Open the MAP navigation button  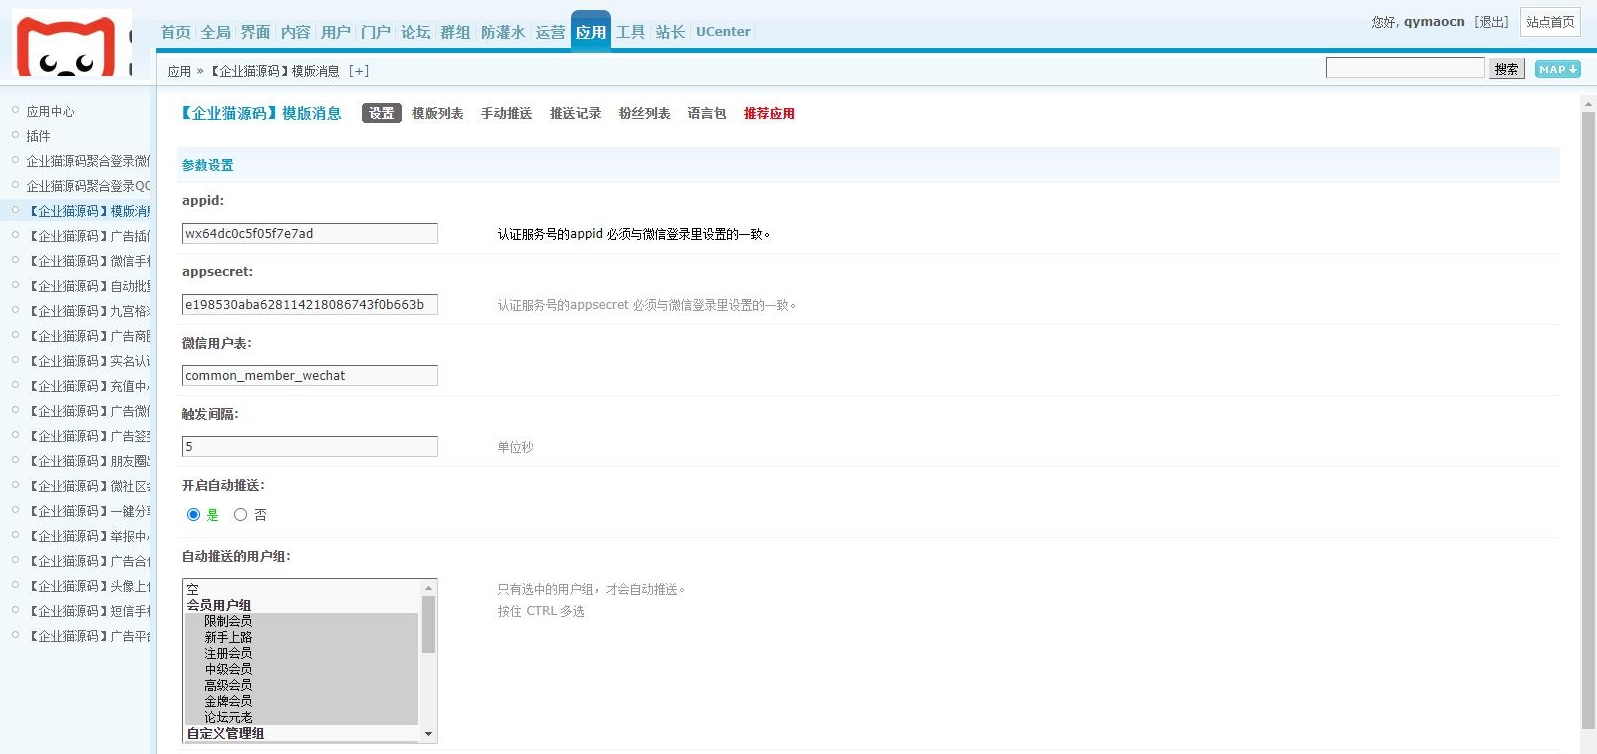[1558, 69]
